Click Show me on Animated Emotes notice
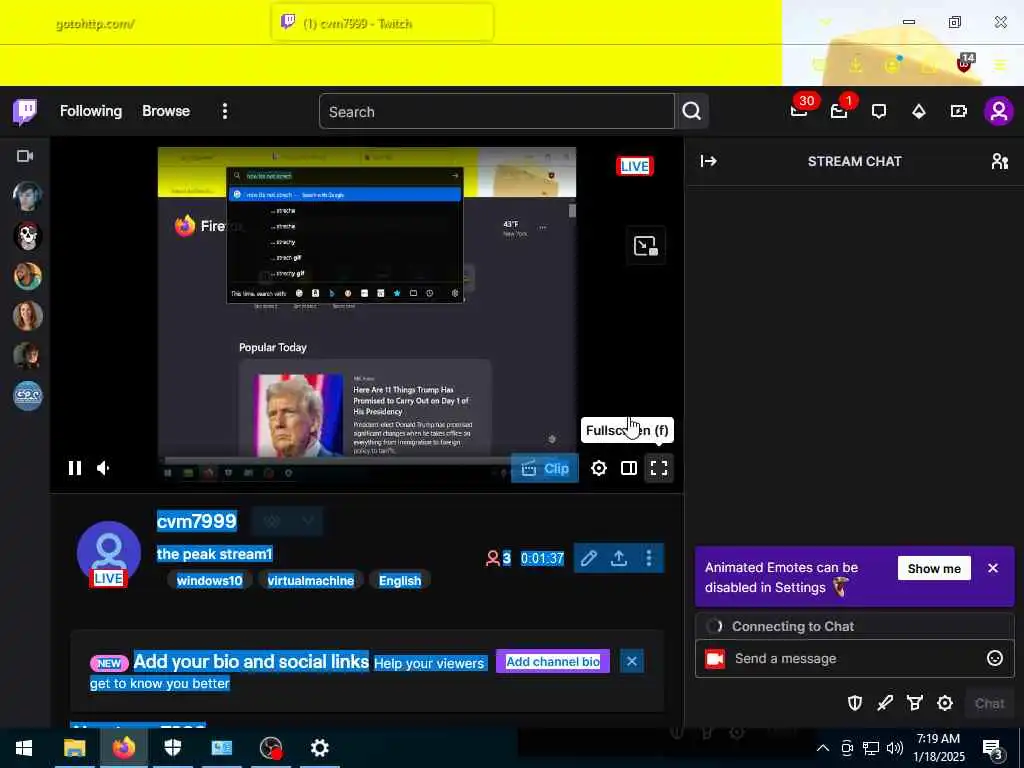This screenshot has width=1024, height=768. tap(934, 569)
